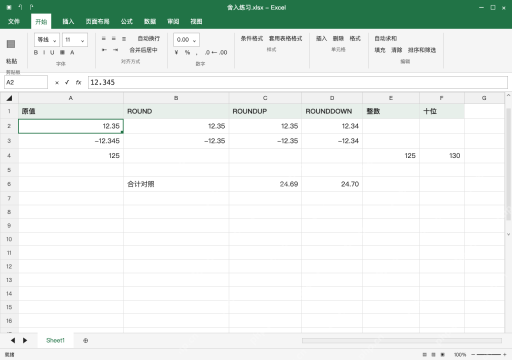This screenshot has width=512, height=360.
Task: Switch to the View (视图) tab
Action: coord(196,21)
